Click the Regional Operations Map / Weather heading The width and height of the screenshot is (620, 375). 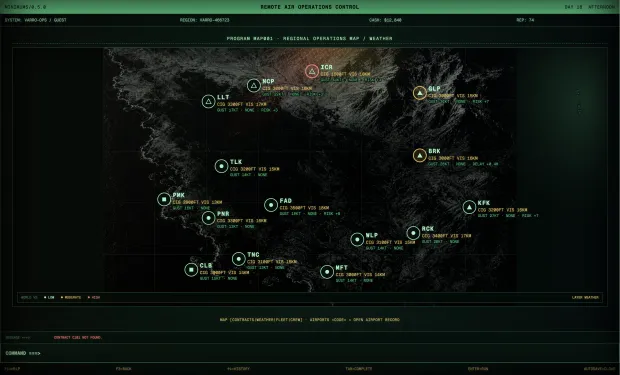point(310,38)
